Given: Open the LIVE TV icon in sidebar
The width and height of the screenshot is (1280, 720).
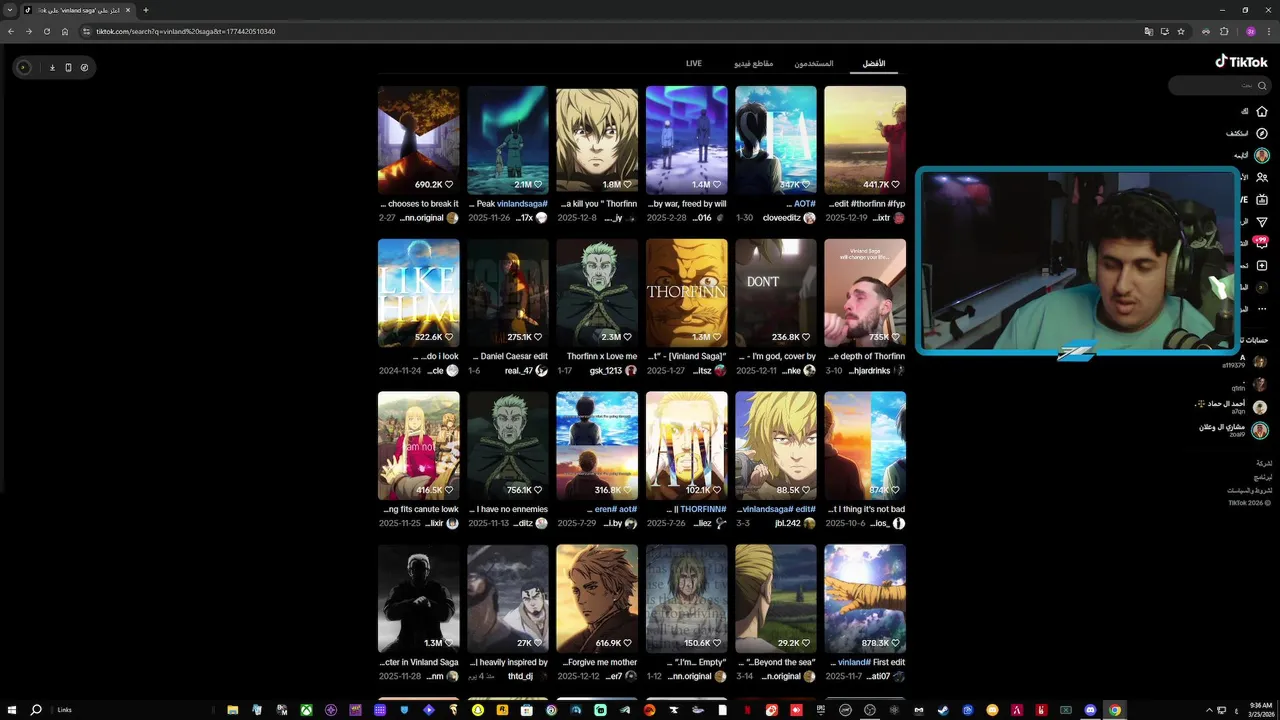Looking at the screenshot, I should pos(1262,199).
